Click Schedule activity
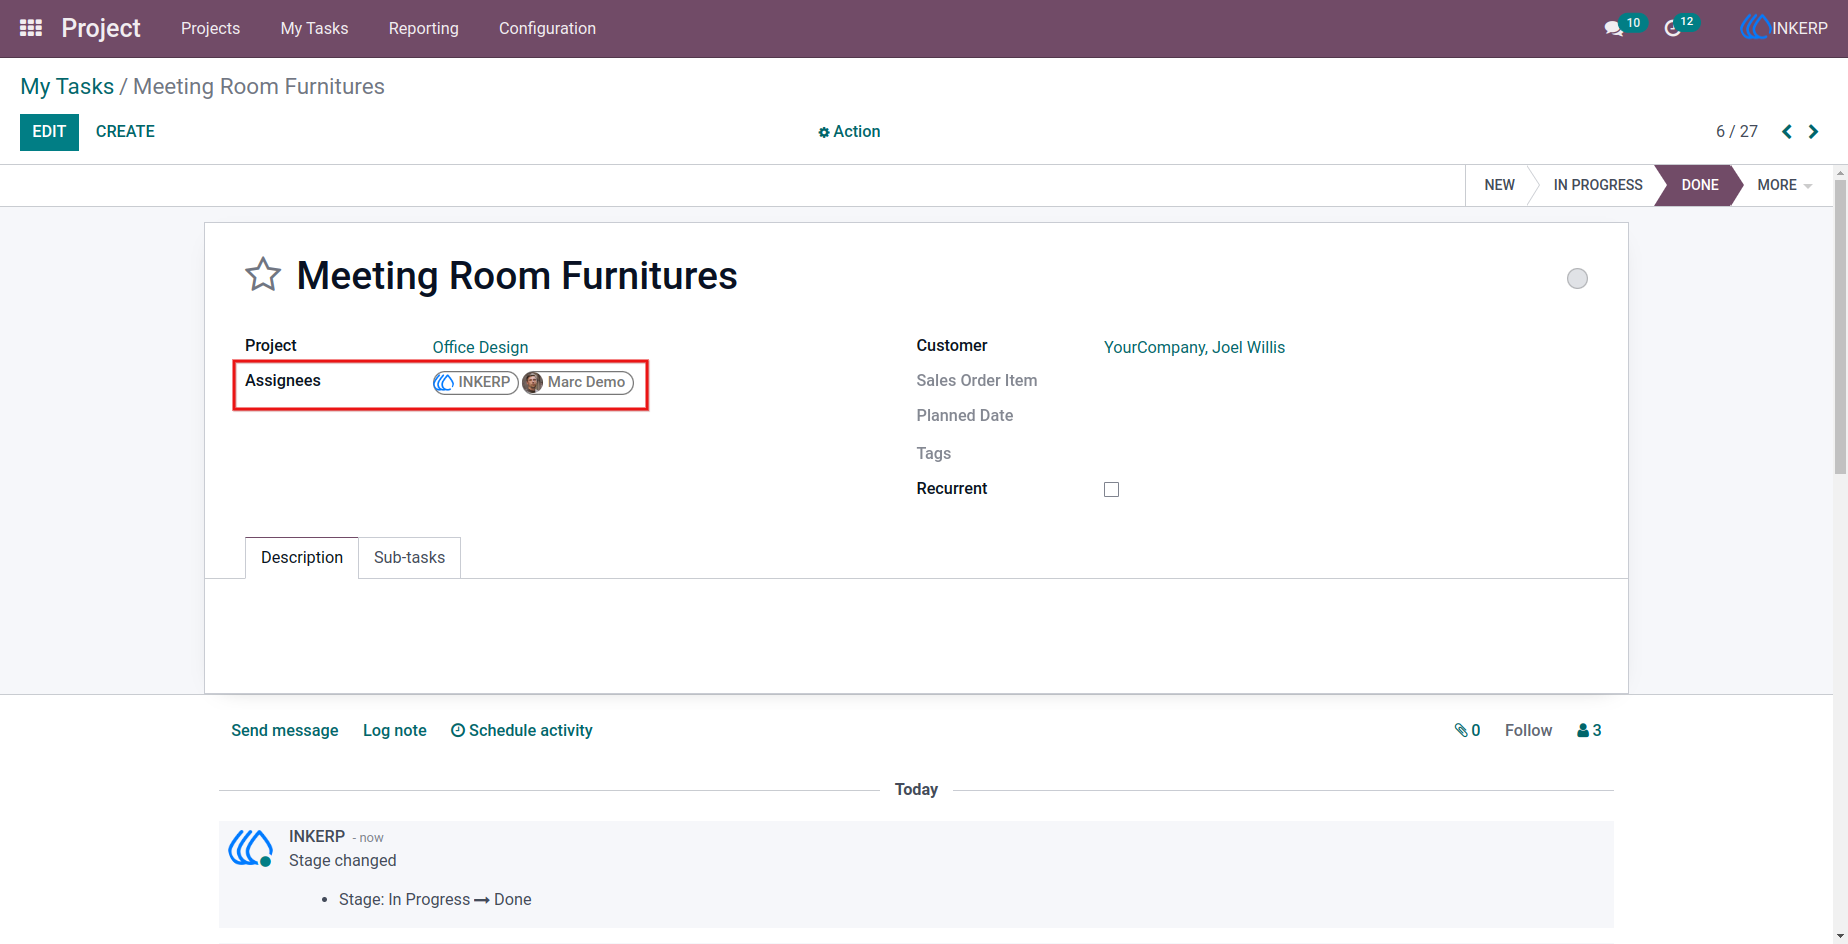Viewport: 1848px width, 944px height. pyautogui.click(x=521, y=730)
